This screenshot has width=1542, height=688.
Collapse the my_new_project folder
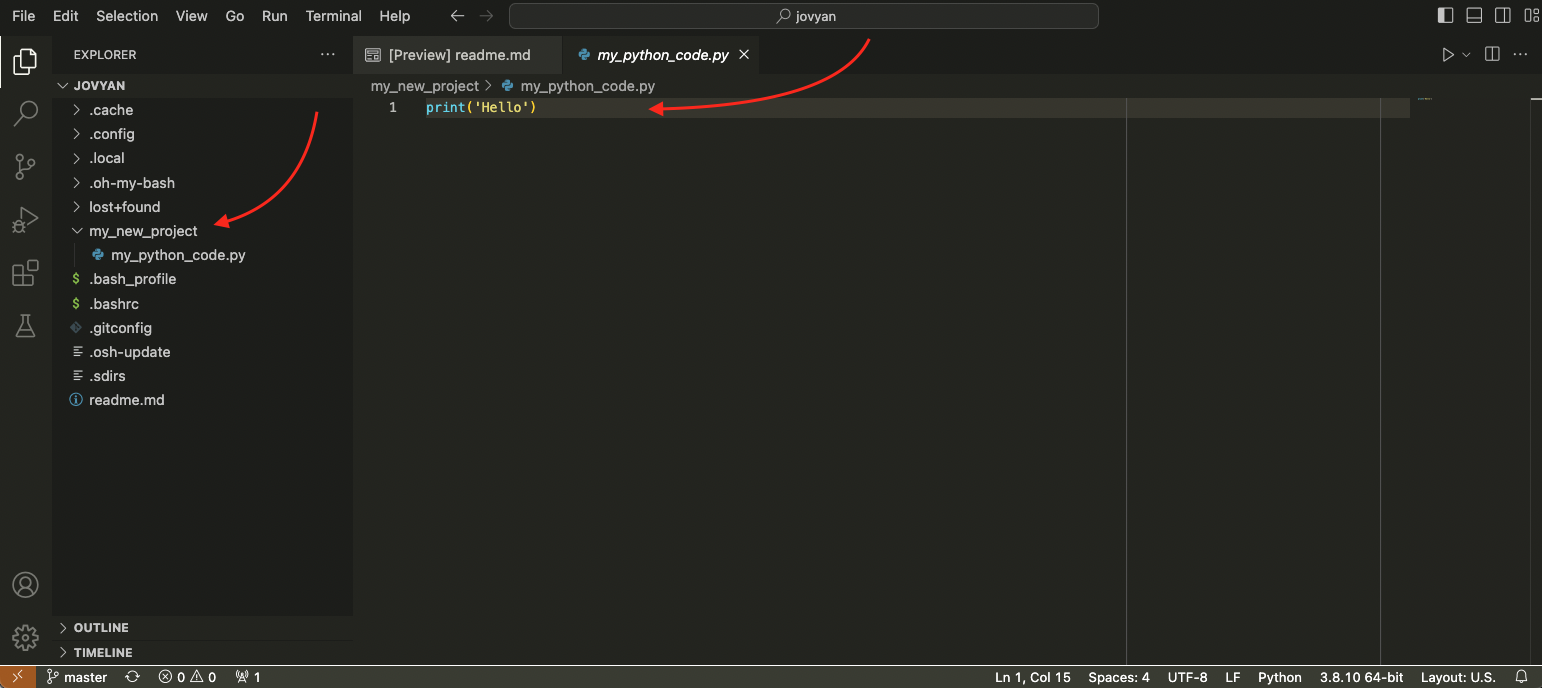203,231
